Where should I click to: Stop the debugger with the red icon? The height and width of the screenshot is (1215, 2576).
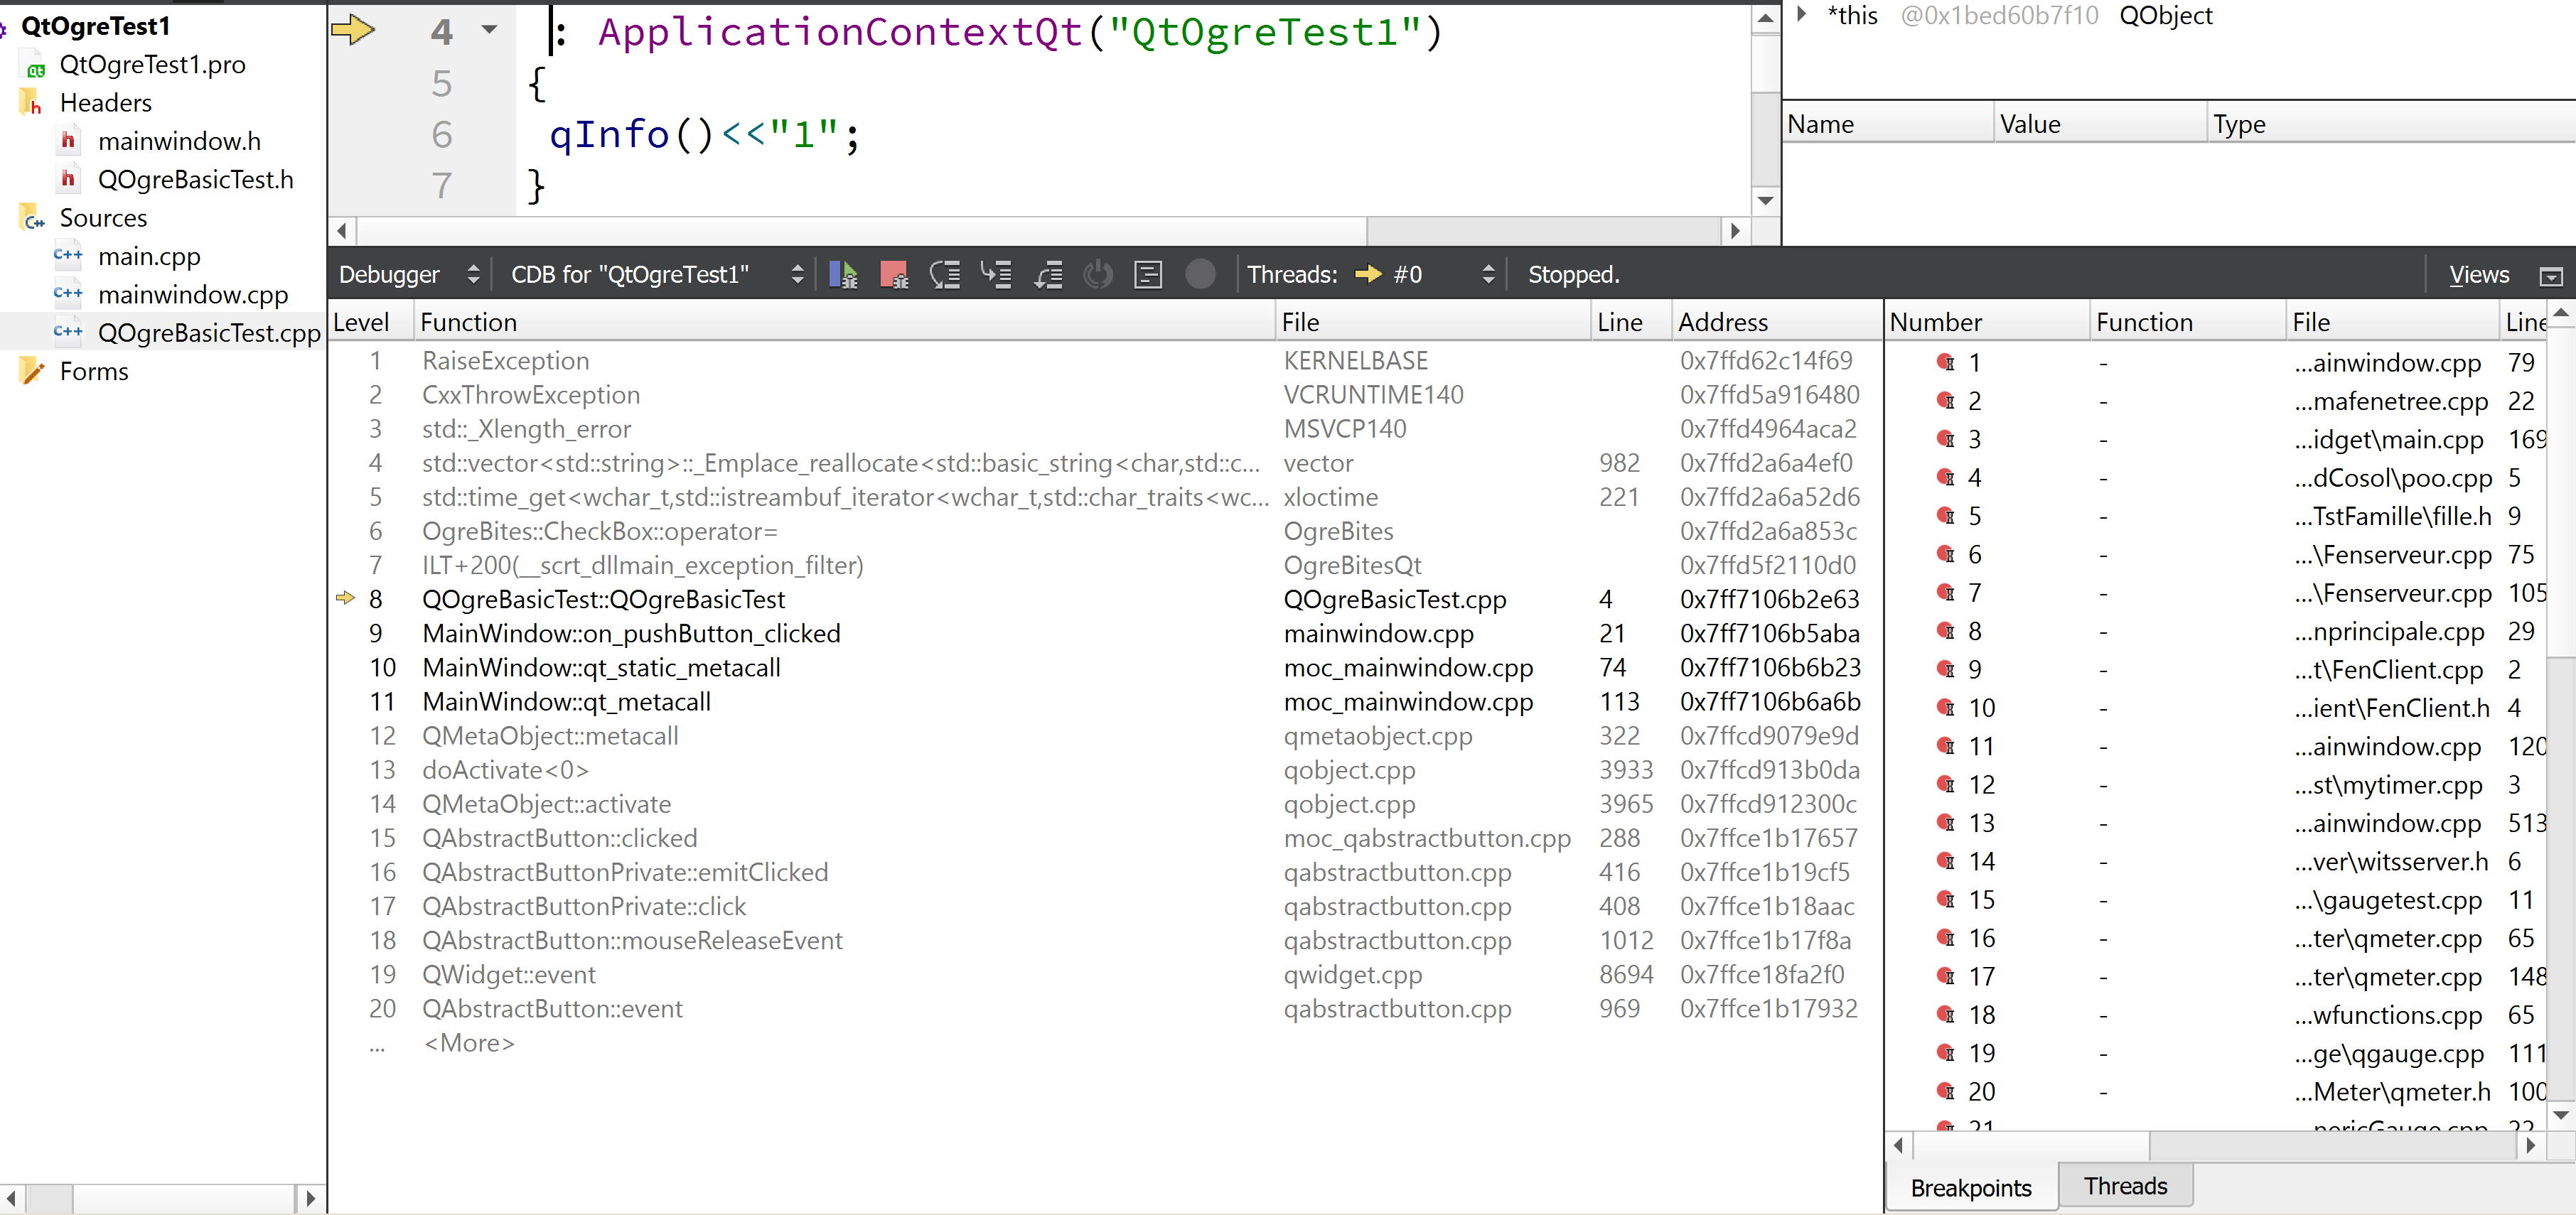tap(893, 274)
